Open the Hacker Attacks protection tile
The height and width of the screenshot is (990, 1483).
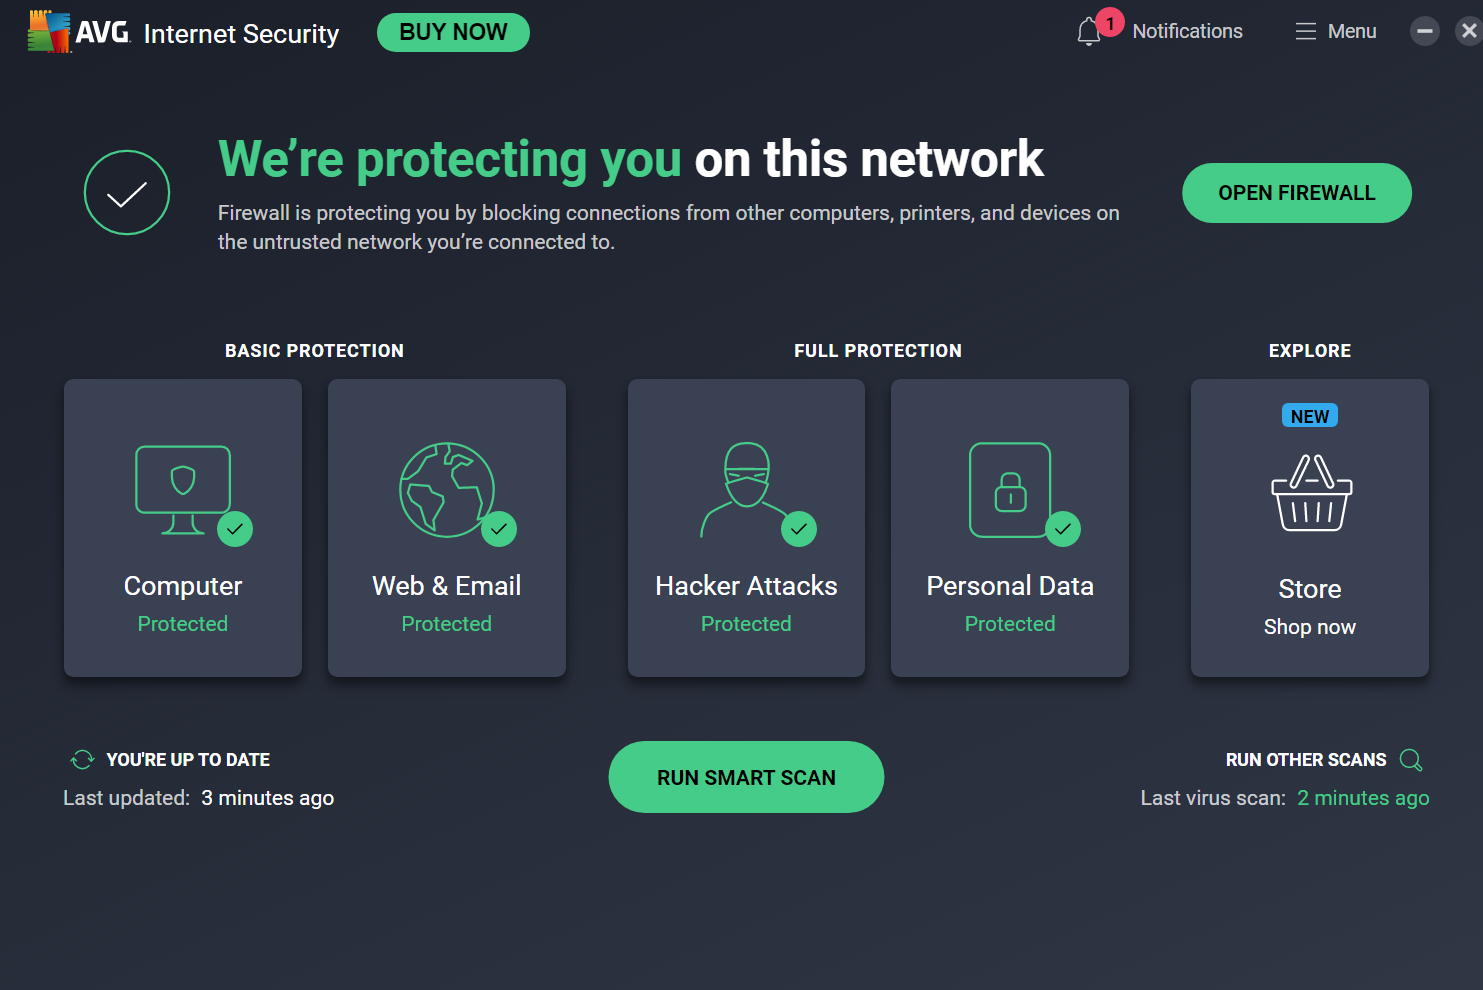(746, 528)
